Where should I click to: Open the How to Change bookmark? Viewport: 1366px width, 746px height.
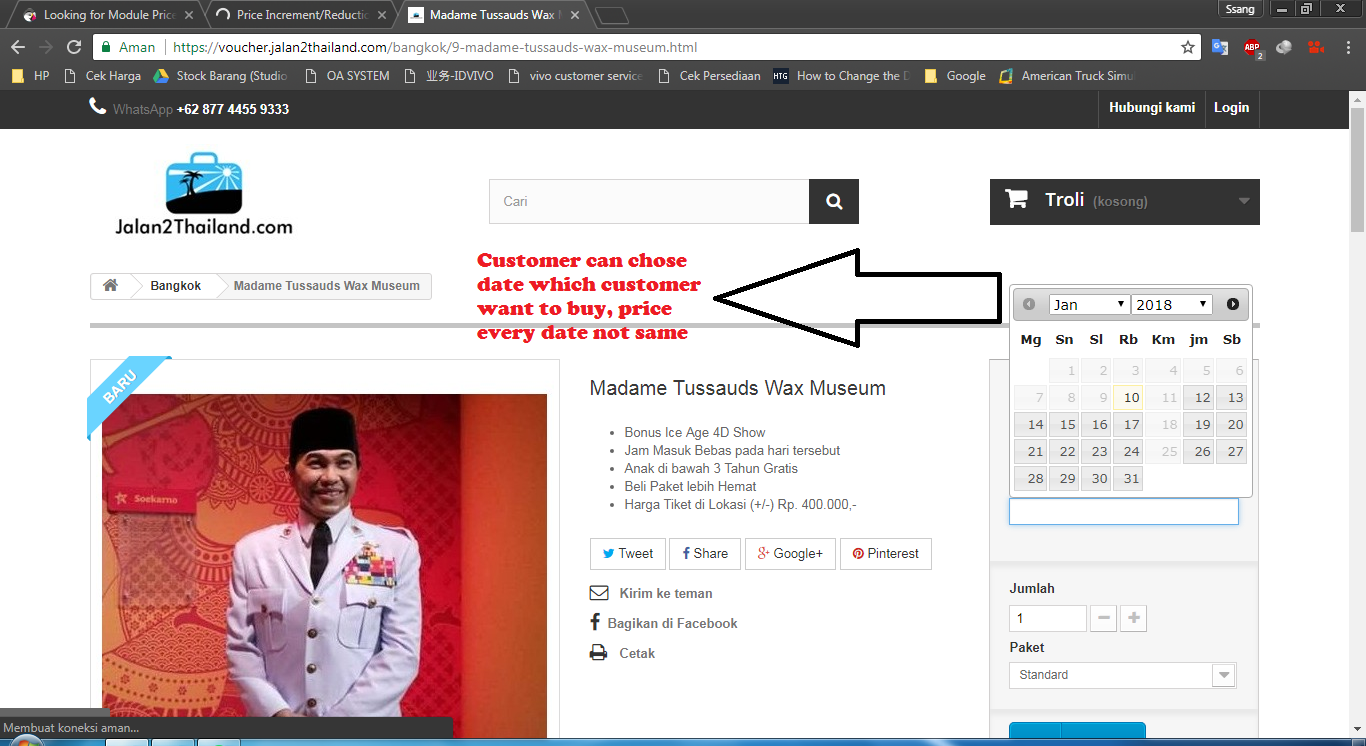point(842,76)
